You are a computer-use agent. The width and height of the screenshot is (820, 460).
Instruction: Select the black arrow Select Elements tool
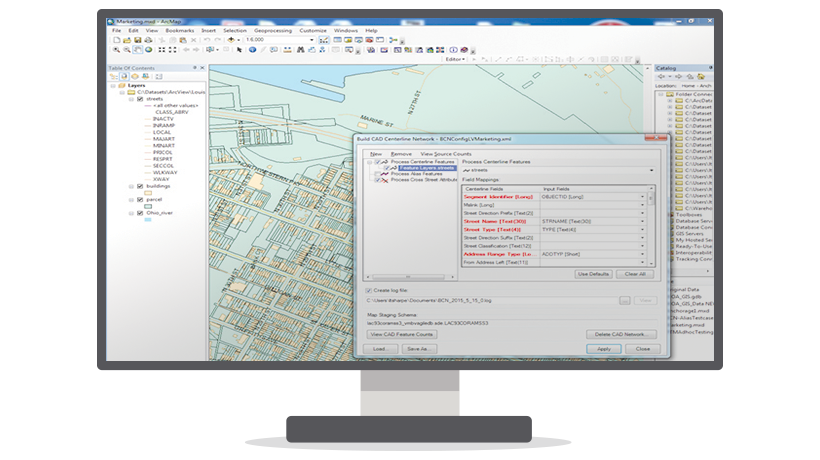(x=239, y=50)
